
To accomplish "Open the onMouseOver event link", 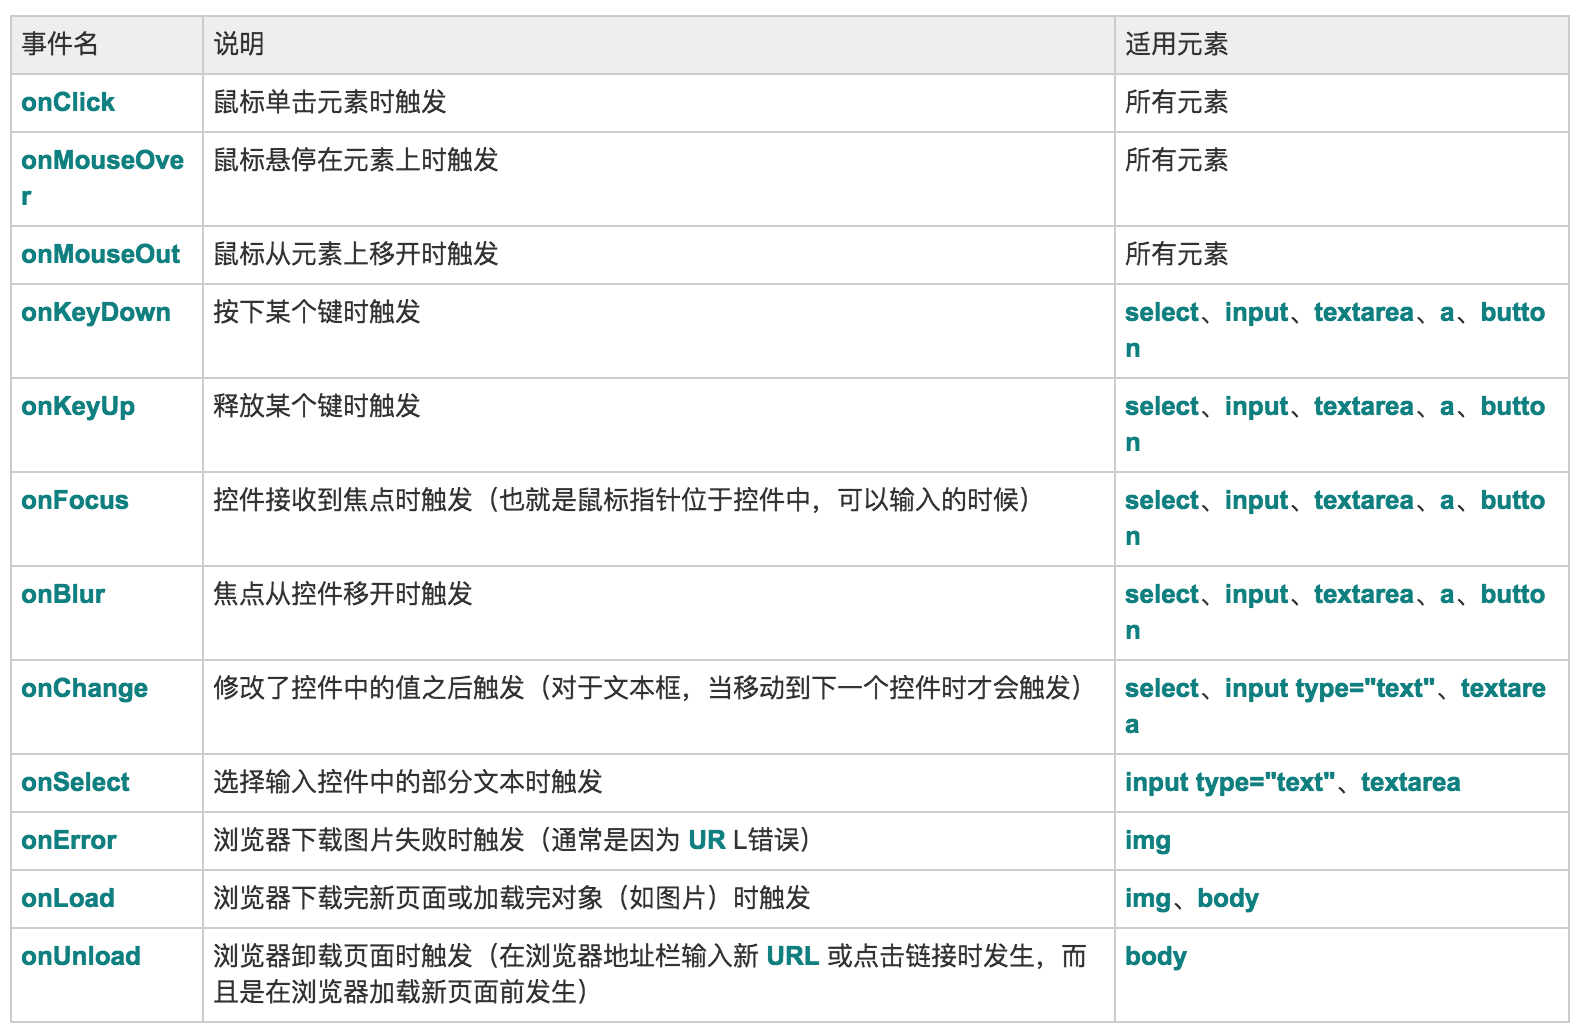I will (x=102, y=161).
